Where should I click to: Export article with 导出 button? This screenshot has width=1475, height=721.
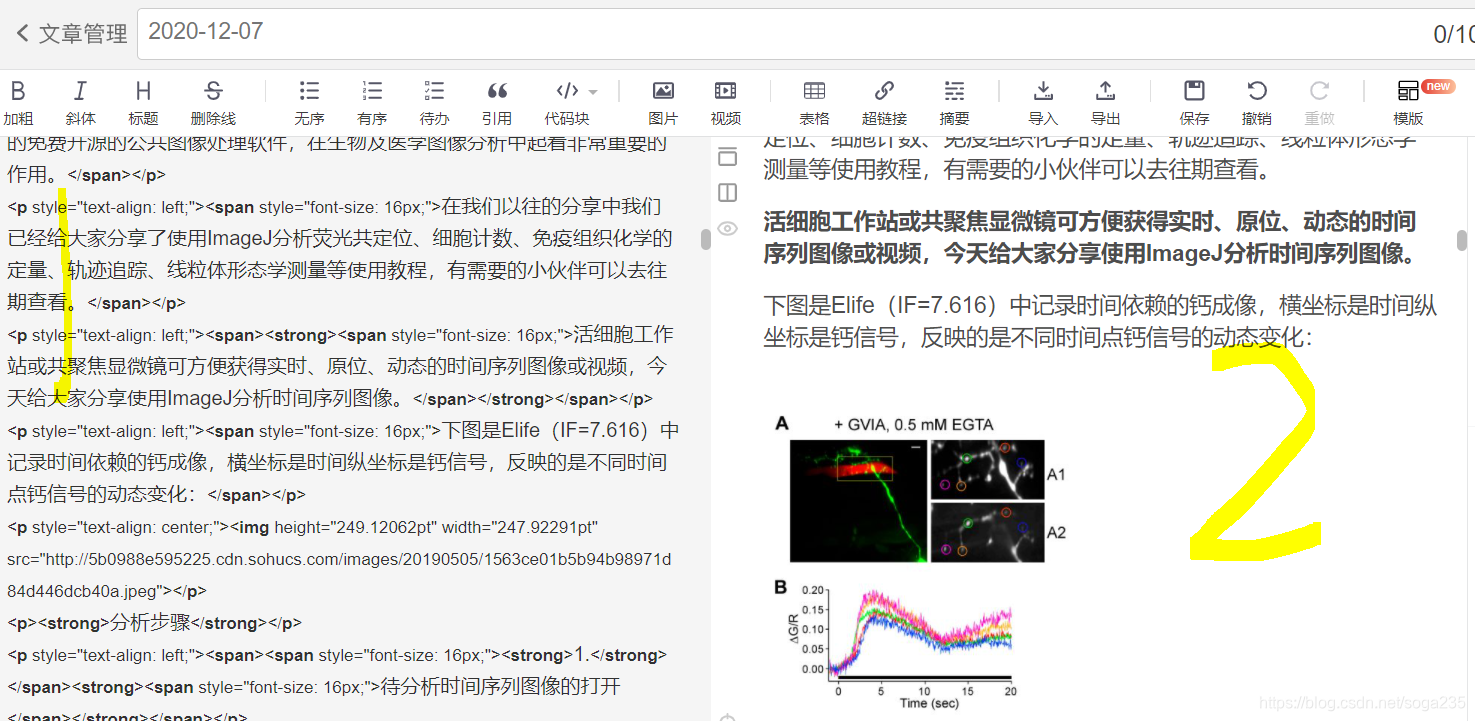point(1105,102)
